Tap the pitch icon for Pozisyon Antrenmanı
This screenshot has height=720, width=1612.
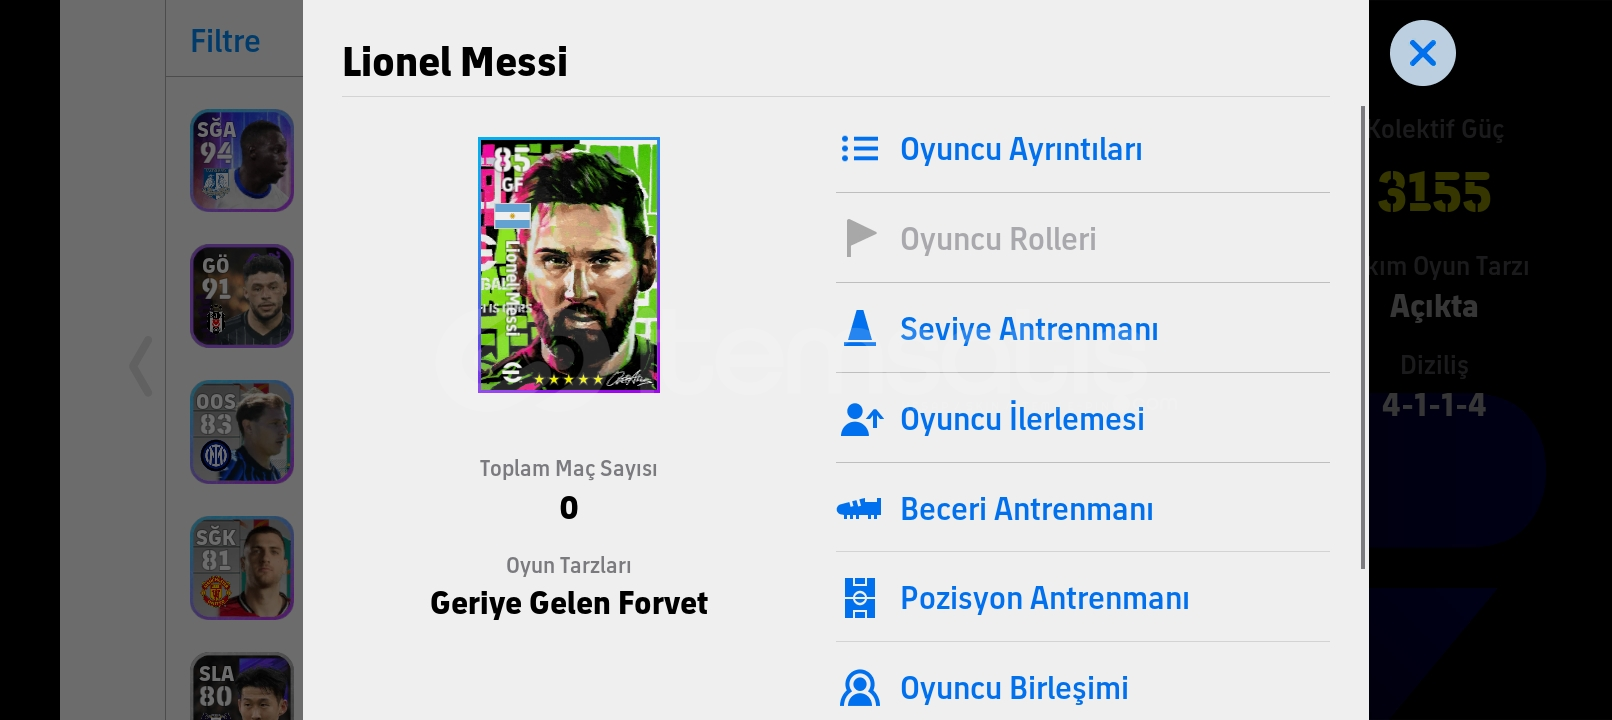coord(859,598)
